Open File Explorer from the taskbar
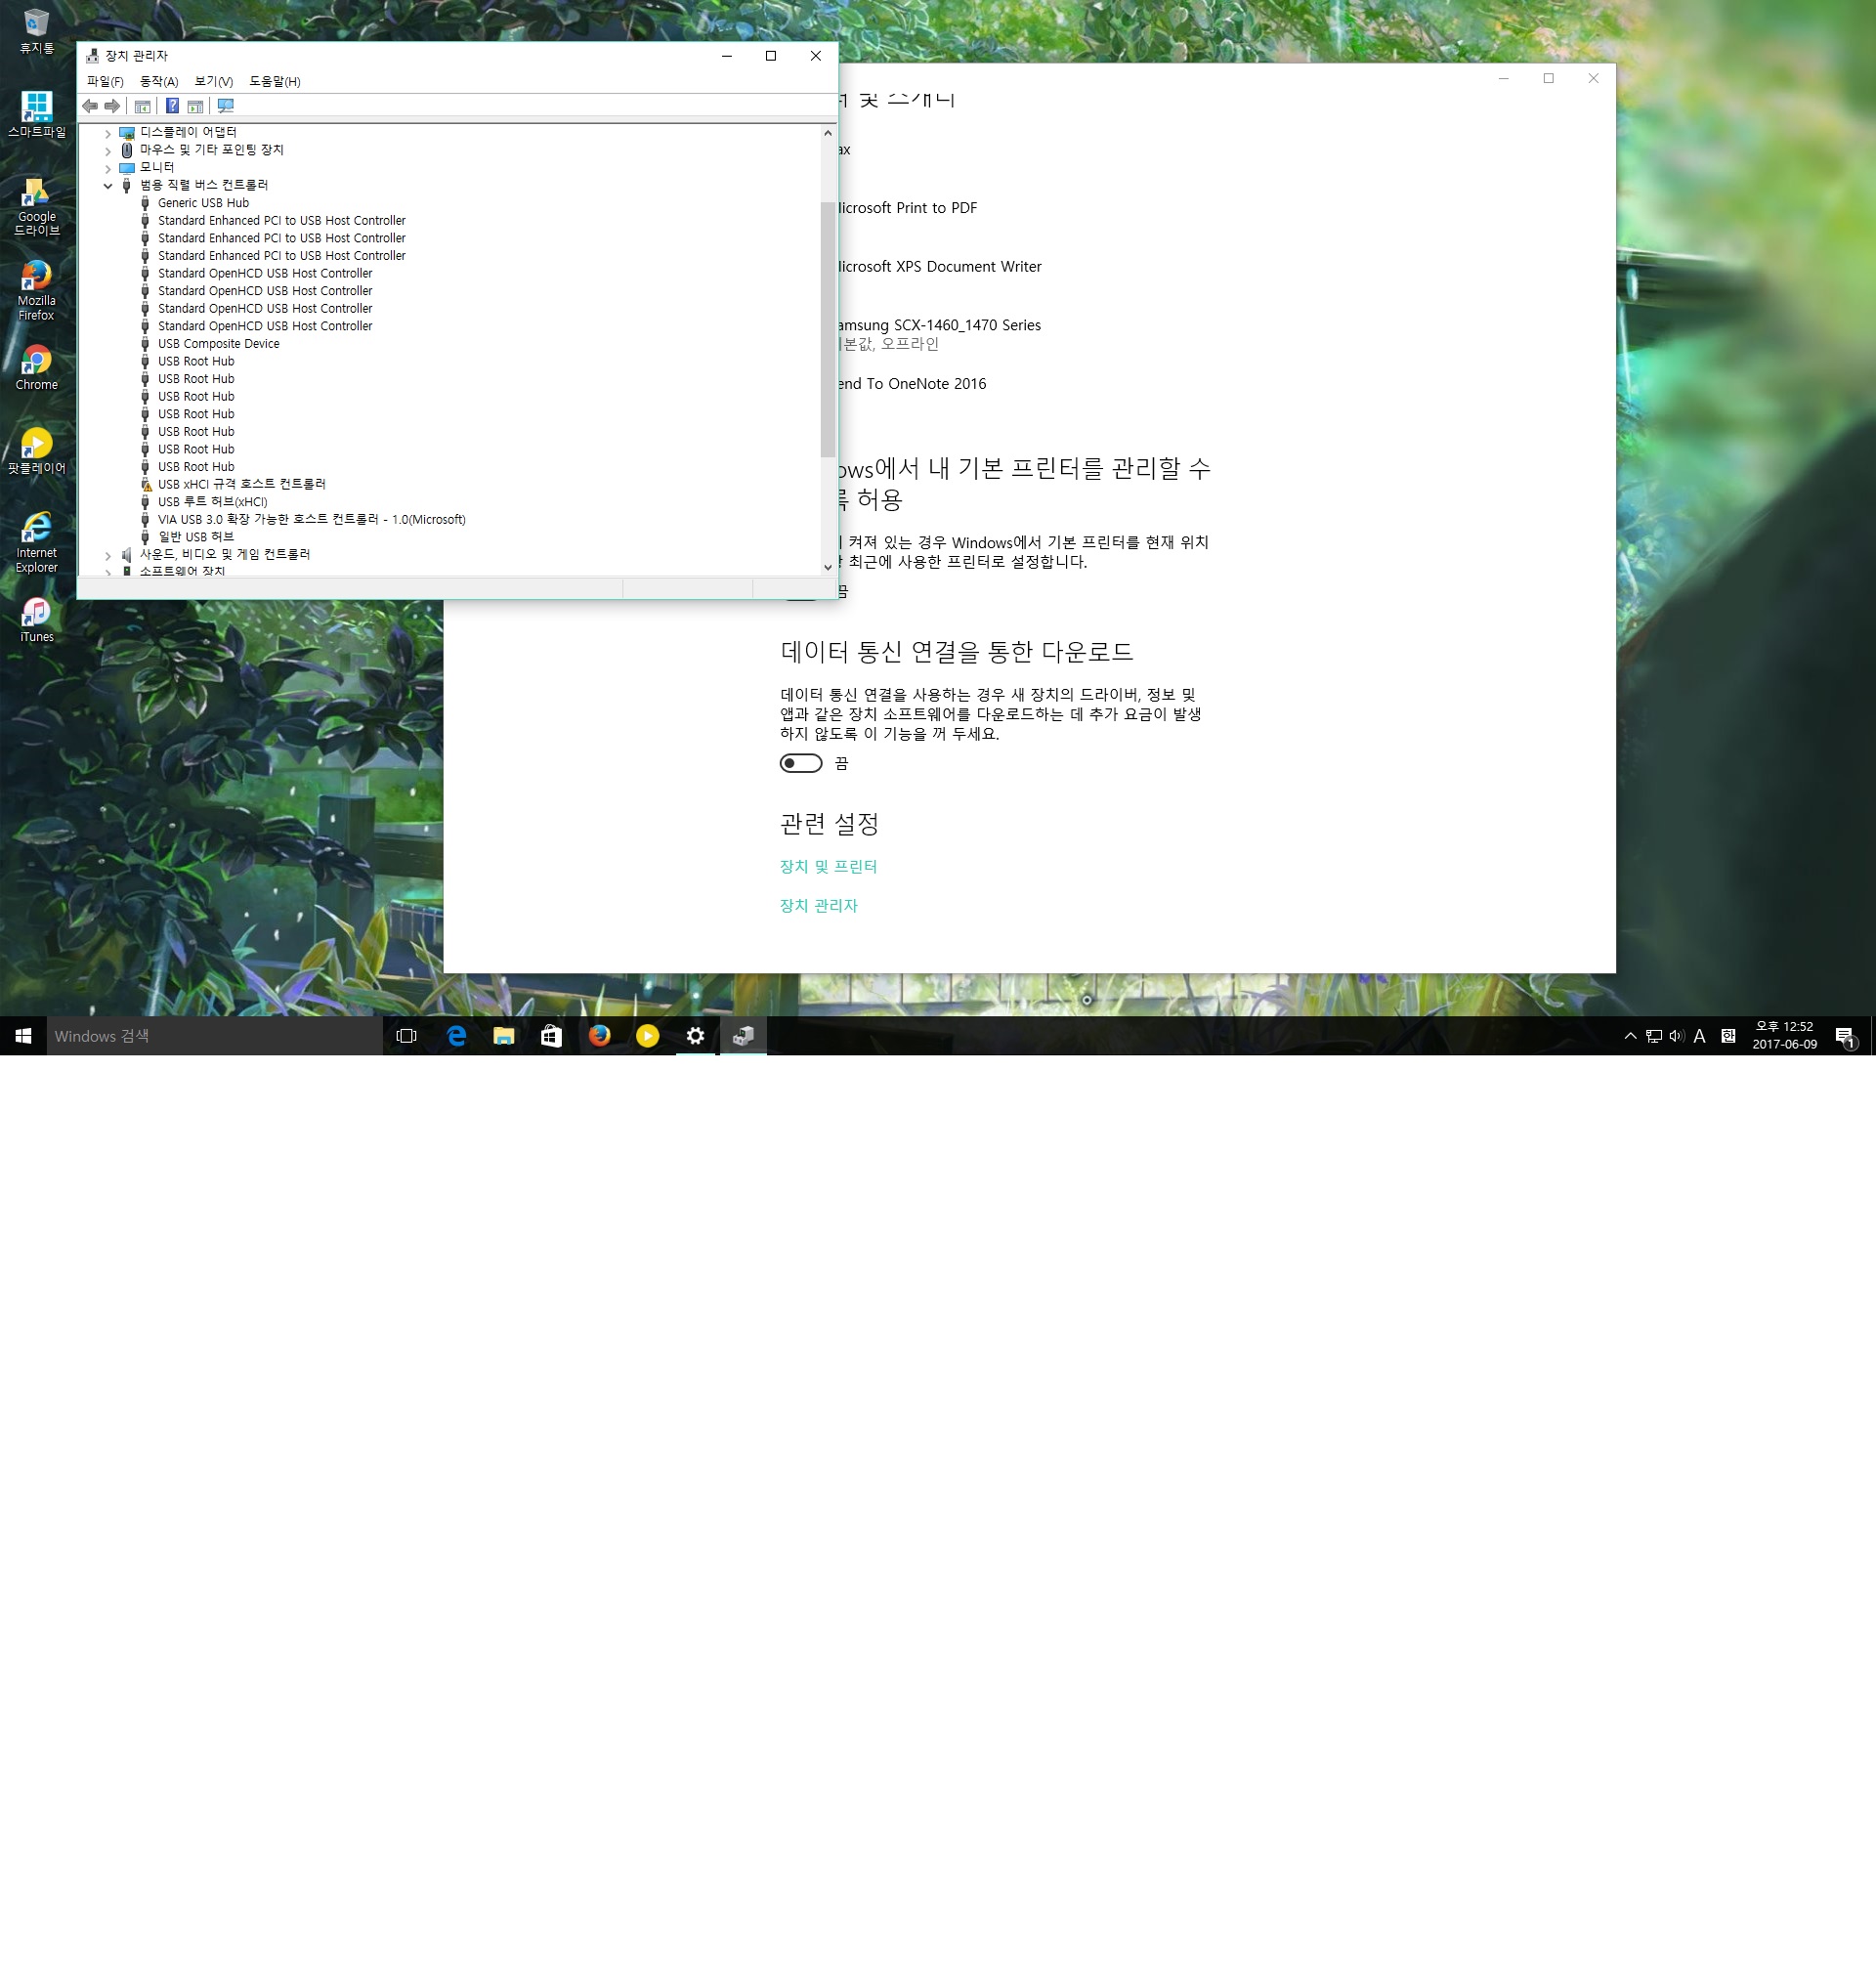 click(504, 1036)
